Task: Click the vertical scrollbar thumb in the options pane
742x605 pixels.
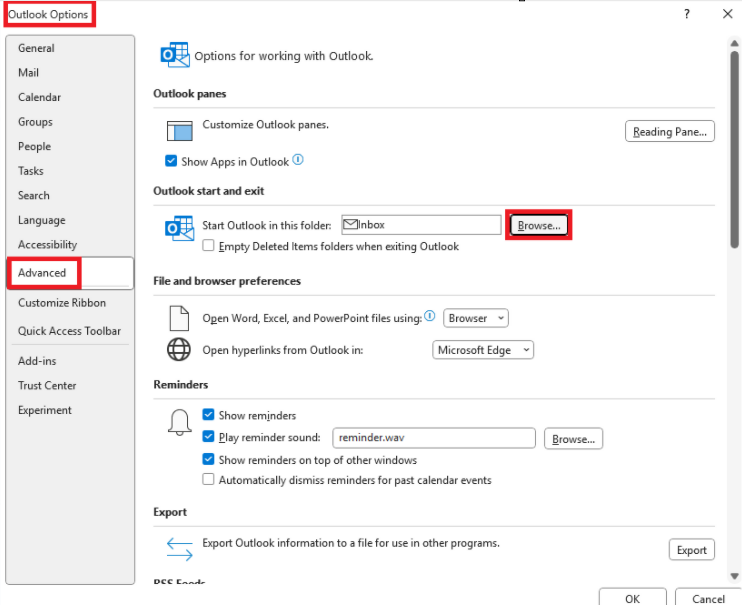Action: point(734,149)
